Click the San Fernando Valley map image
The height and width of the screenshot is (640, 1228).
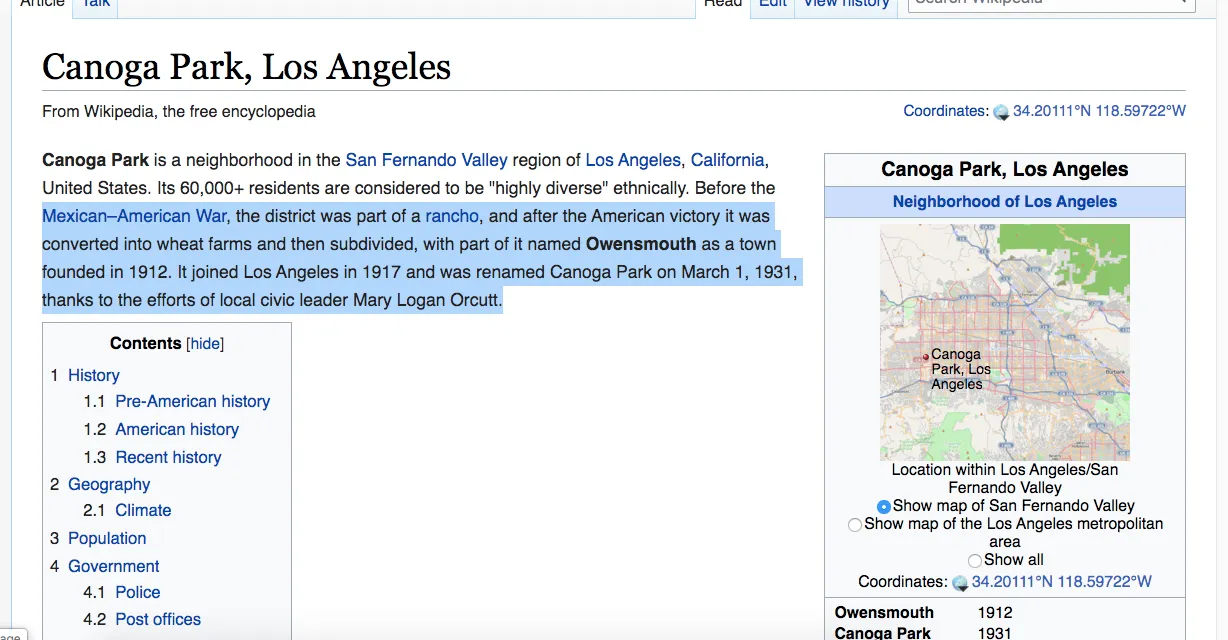point(1005,342)
